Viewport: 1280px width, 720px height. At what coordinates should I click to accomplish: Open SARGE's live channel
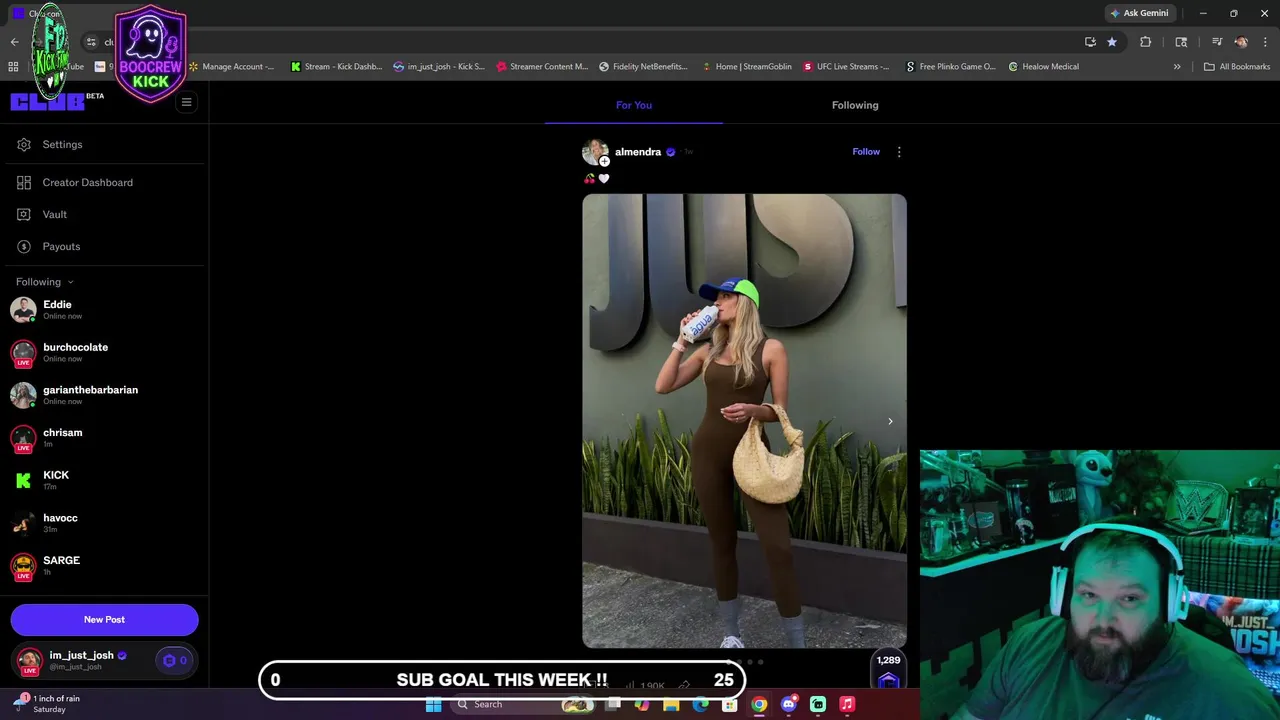[x=104, y=566]
